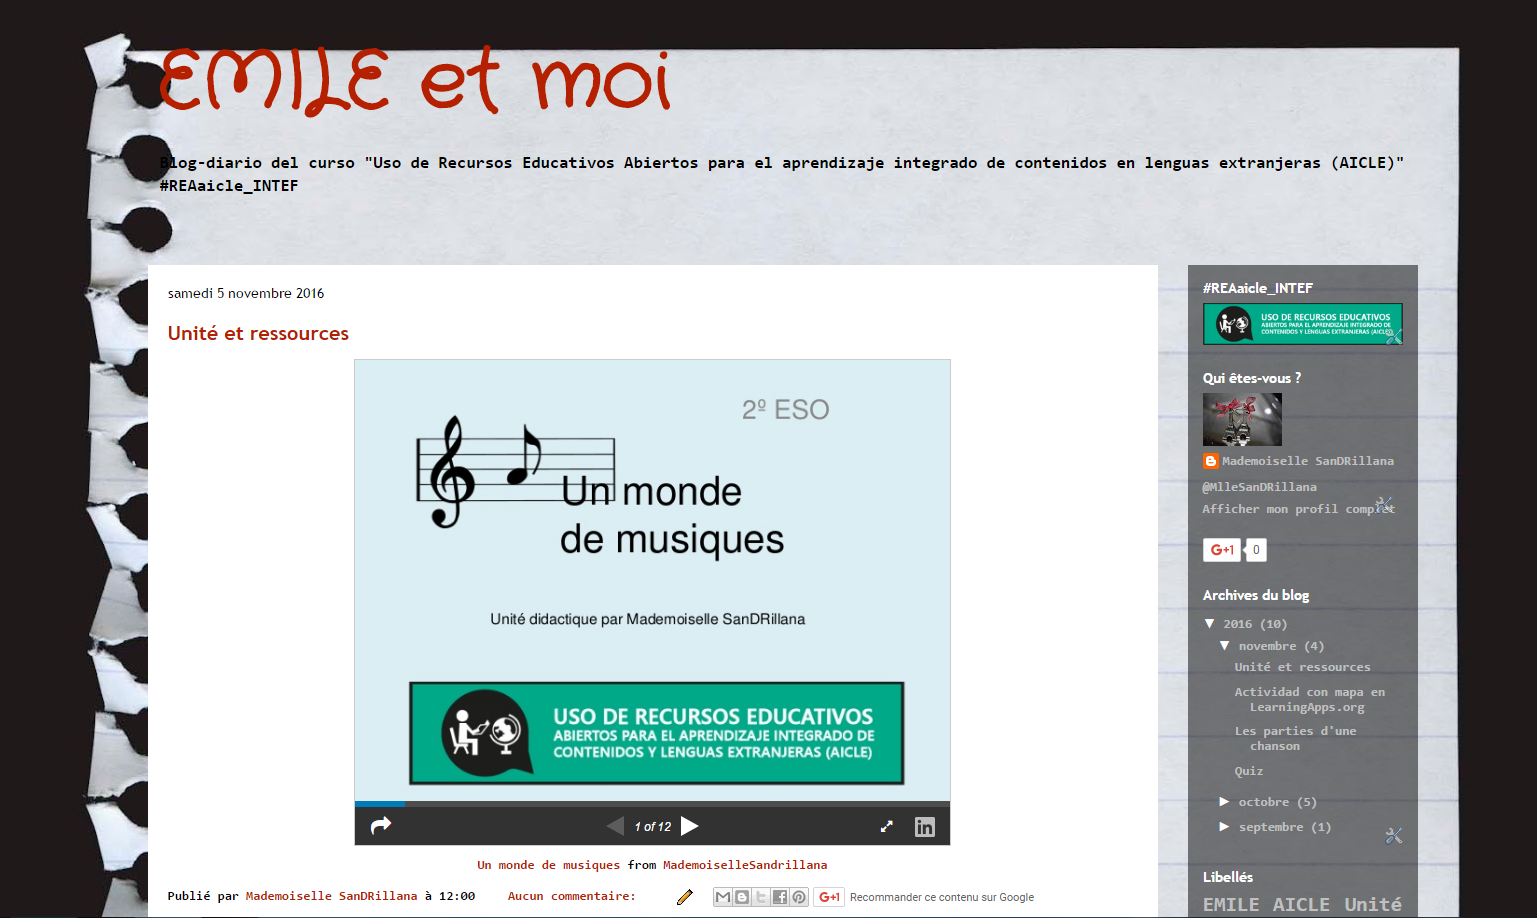Open the "Unité et ressources" post title
The height and width of the screenshot is (918, 1537).
[x=258, y=333]
